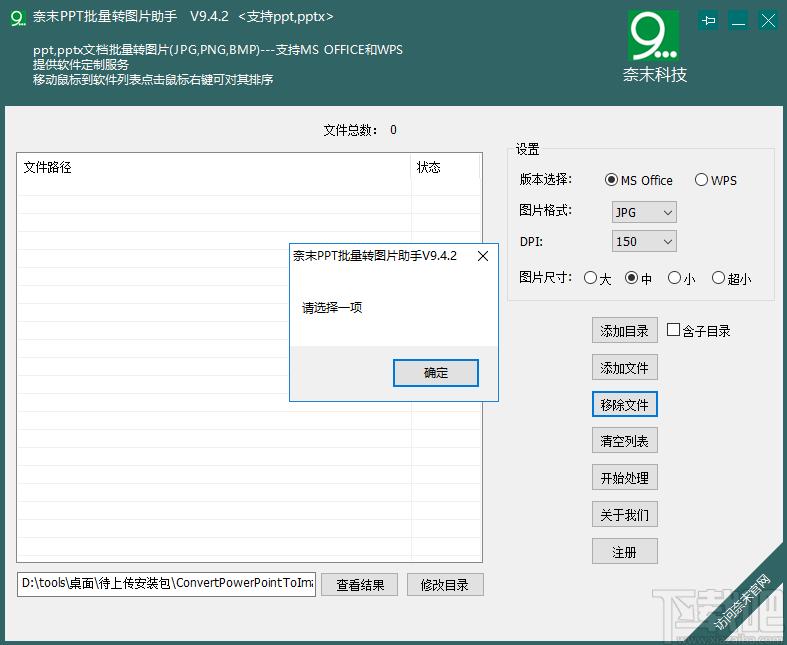Image resolution: width=787 pixels, height=645 pixels.
Task: Close the dialog with the X icon
Action: pos(482,256)
